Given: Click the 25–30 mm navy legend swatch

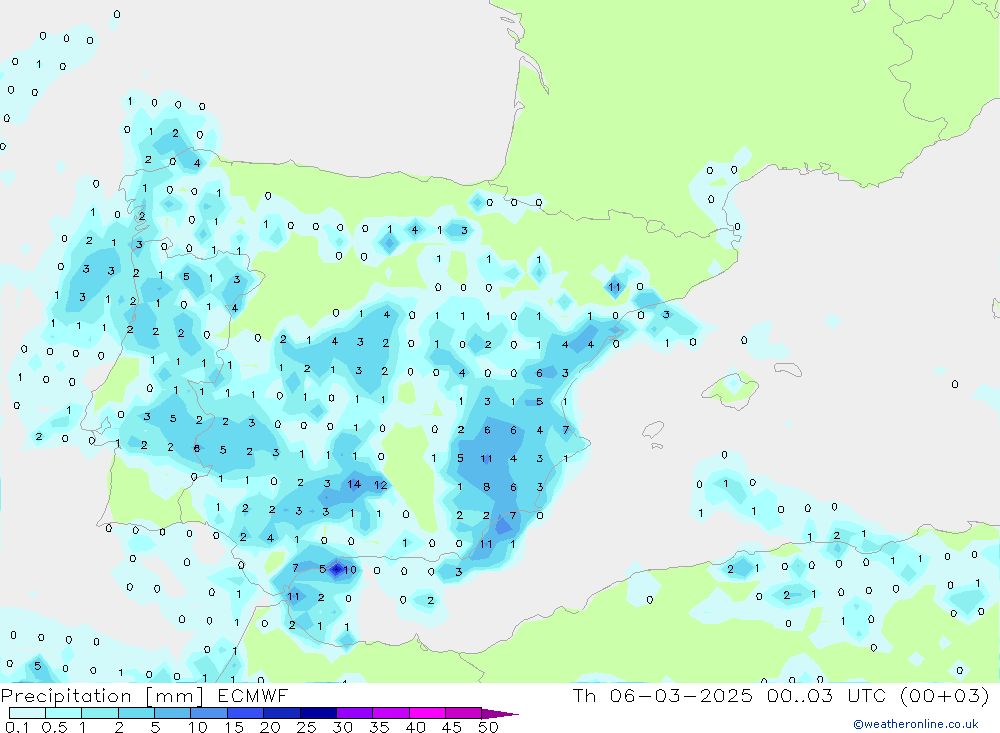Looking at the screenshot, I should pyautogui.click(x=318, y=713).
